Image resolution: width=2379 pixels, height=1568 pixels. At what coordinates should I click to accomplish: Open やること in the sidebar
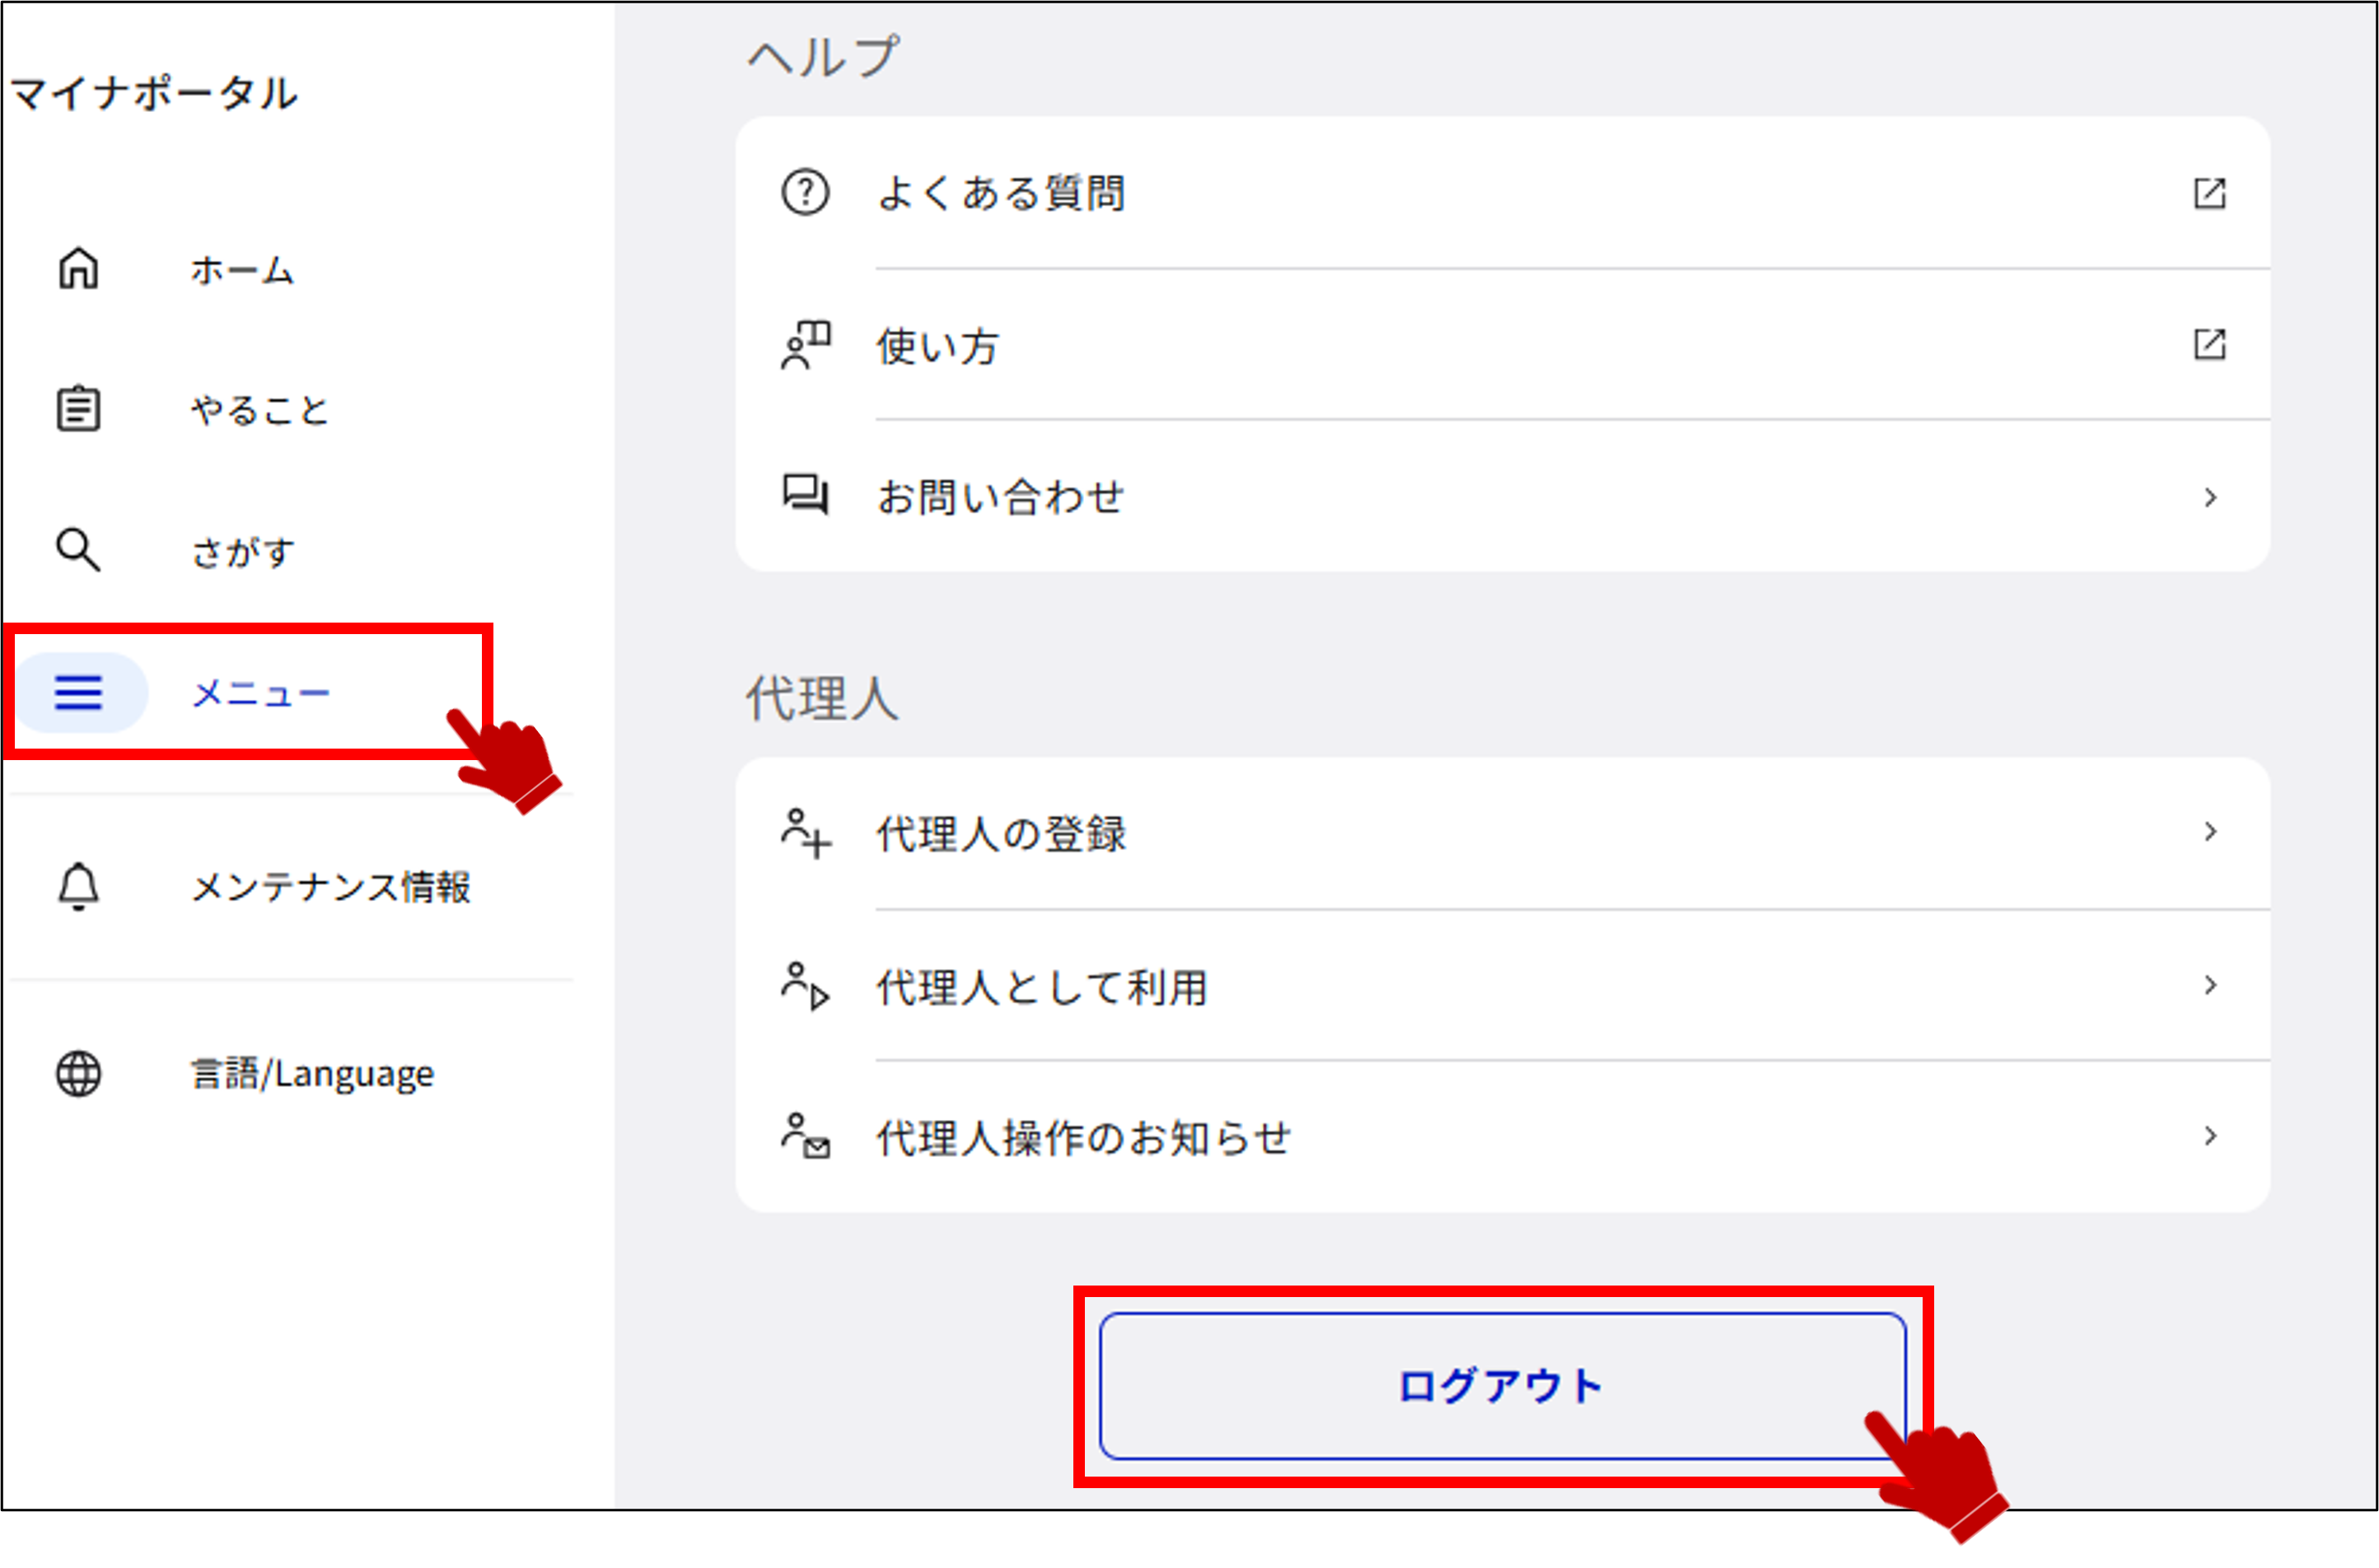click(260, 410)
